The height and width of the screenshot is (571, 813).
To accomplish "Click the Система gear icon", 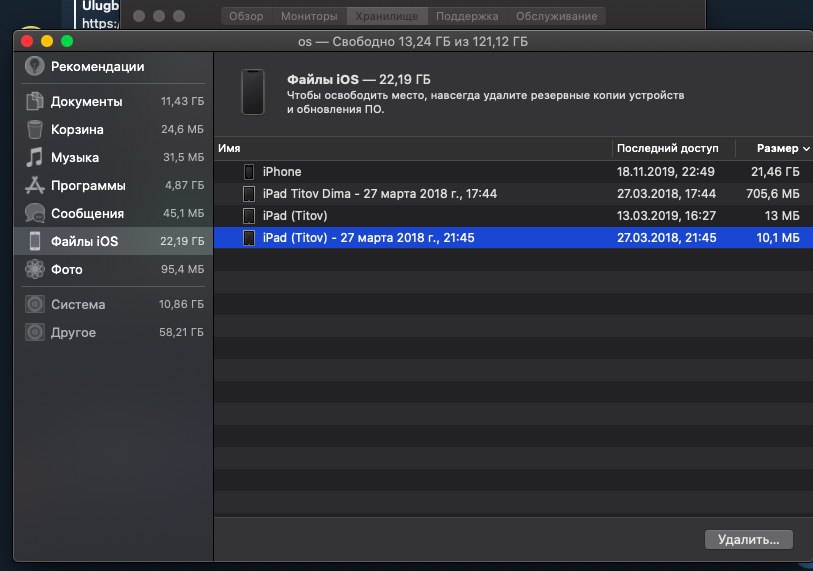I will [x=35, y=304].
